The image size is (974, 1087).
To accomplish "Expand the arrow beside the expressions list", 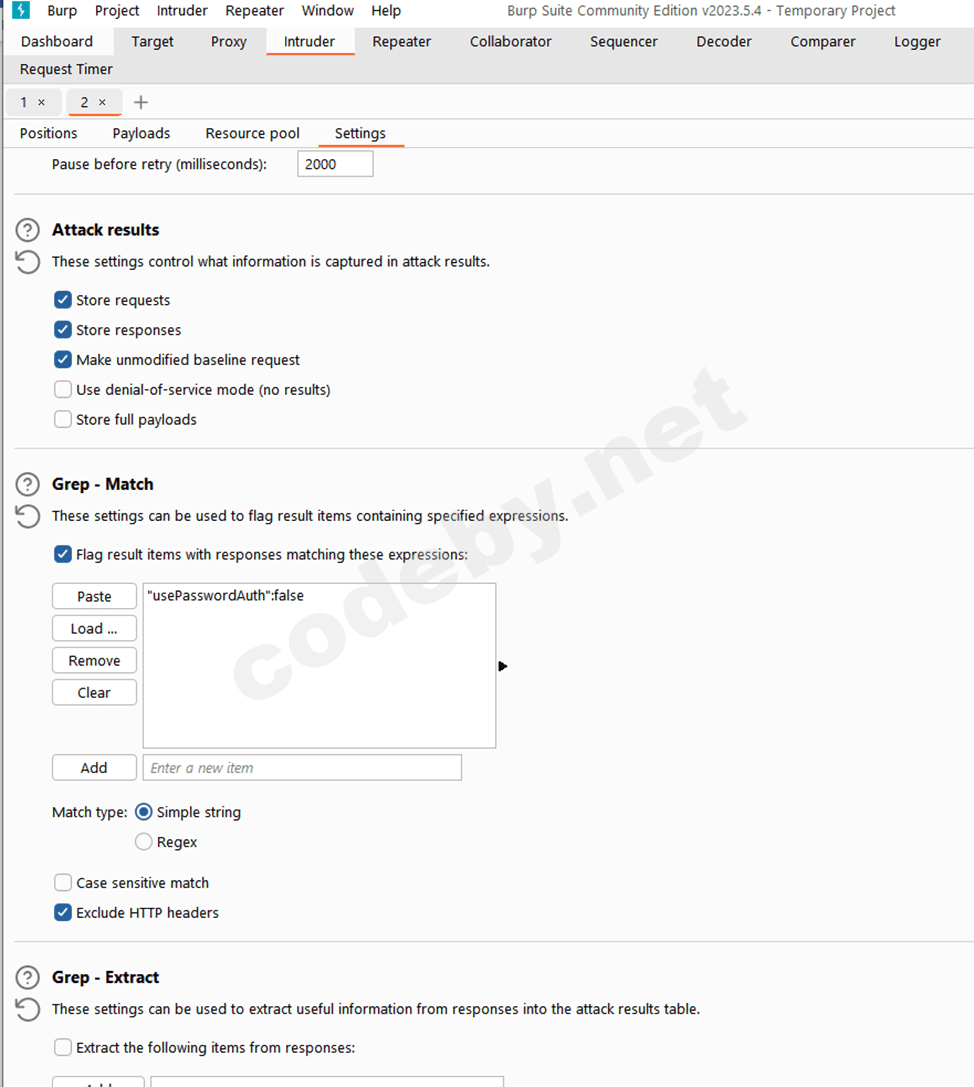I will tap(503, 666).
